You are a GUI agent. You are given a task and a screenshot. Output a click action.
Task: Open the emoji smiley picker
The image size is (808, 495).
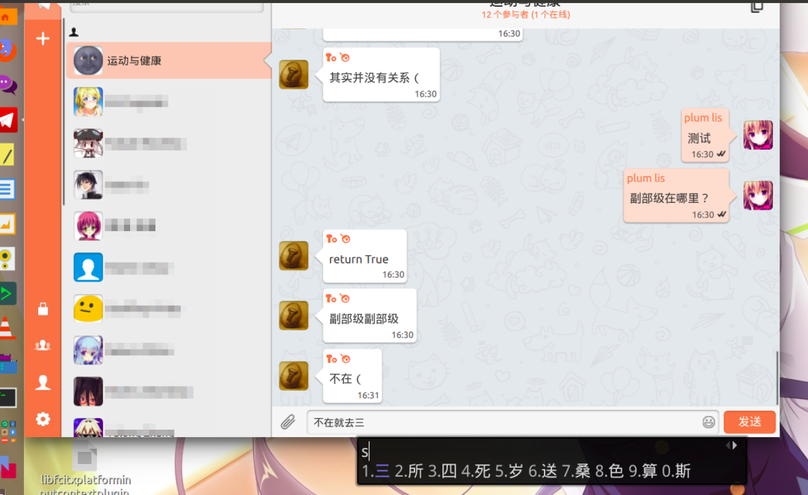(x=709, y=422)
